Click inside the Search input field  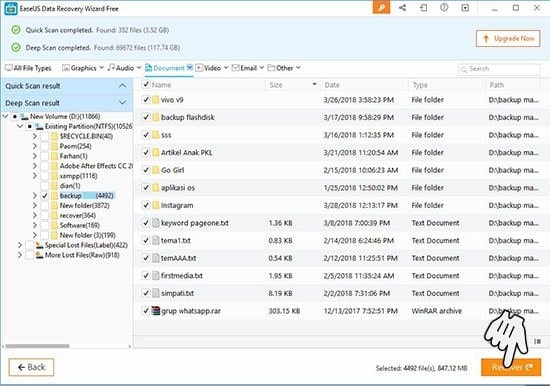point(499,69)
